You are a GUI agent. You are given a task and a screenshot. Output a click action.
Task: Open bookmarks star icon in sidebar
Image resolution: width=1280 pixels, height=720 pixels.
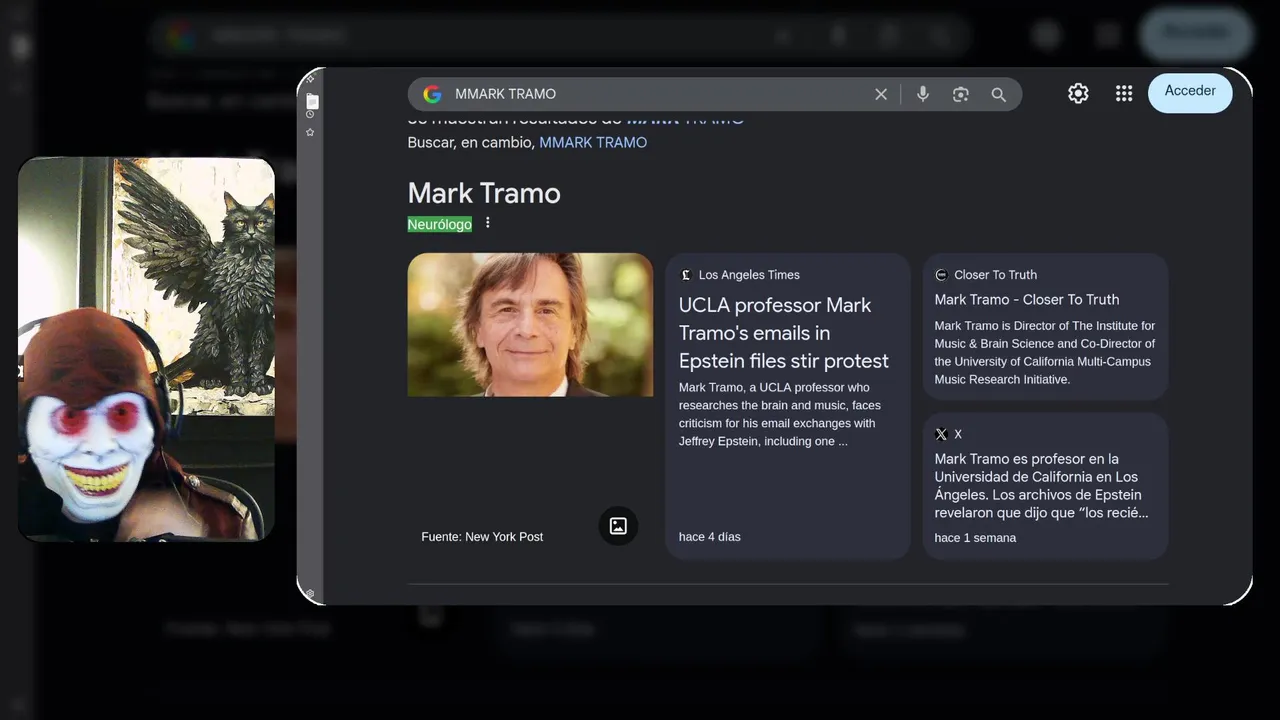310,132
